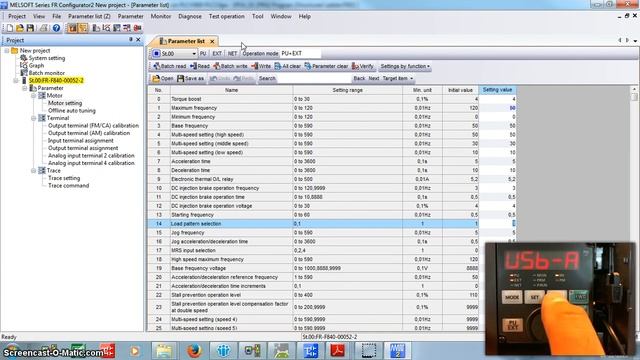640x360 pixels.
Task: Click the search text field next to Search
Action: pyautogui.click(x=313, y=78)
